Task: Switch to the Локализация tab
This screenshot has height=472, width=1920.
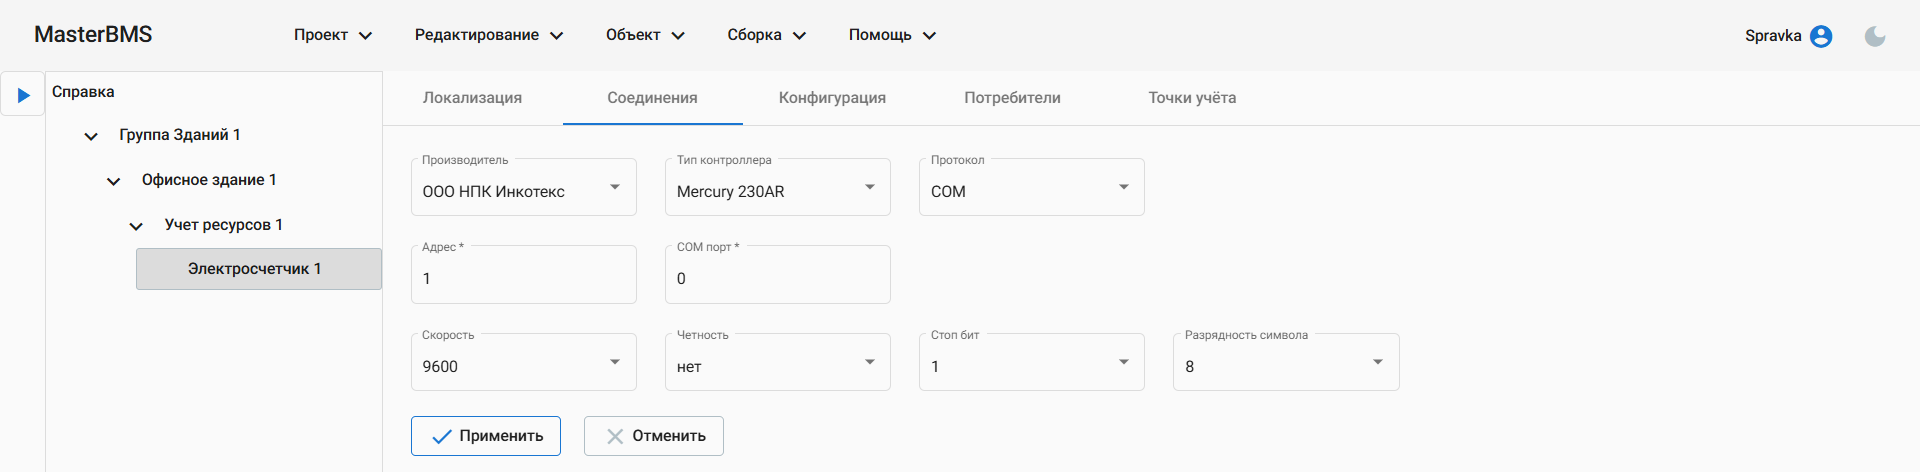Action: pos(472,98)
